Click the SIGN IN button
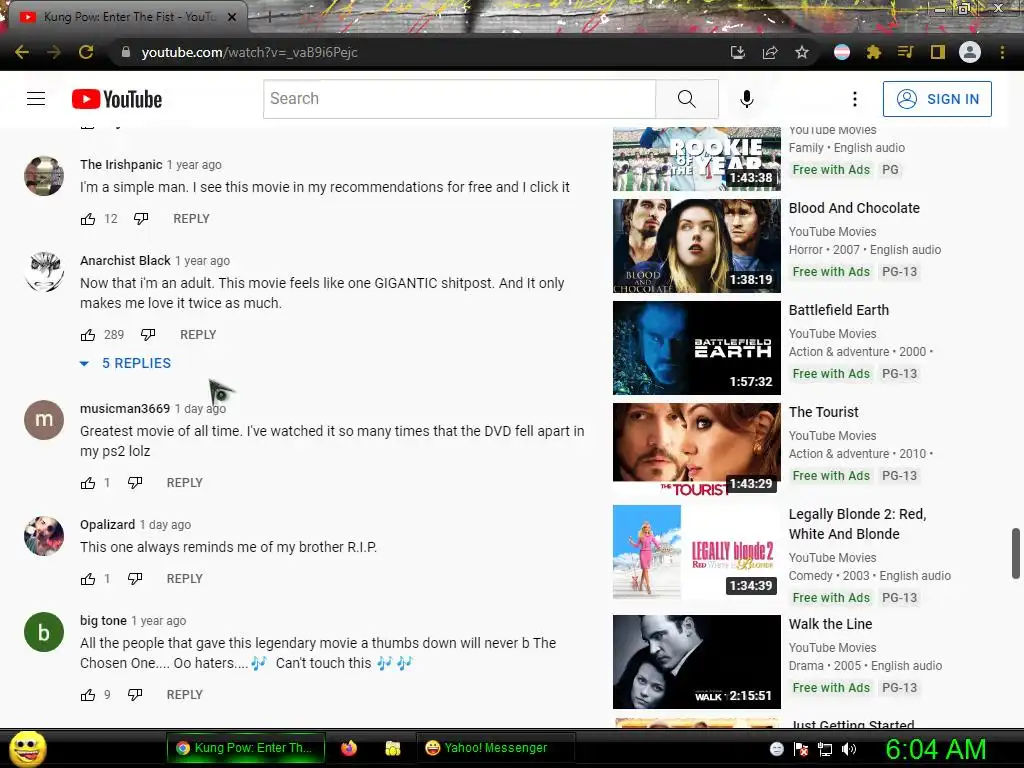The image size is (1024, 768). (937, 99)
